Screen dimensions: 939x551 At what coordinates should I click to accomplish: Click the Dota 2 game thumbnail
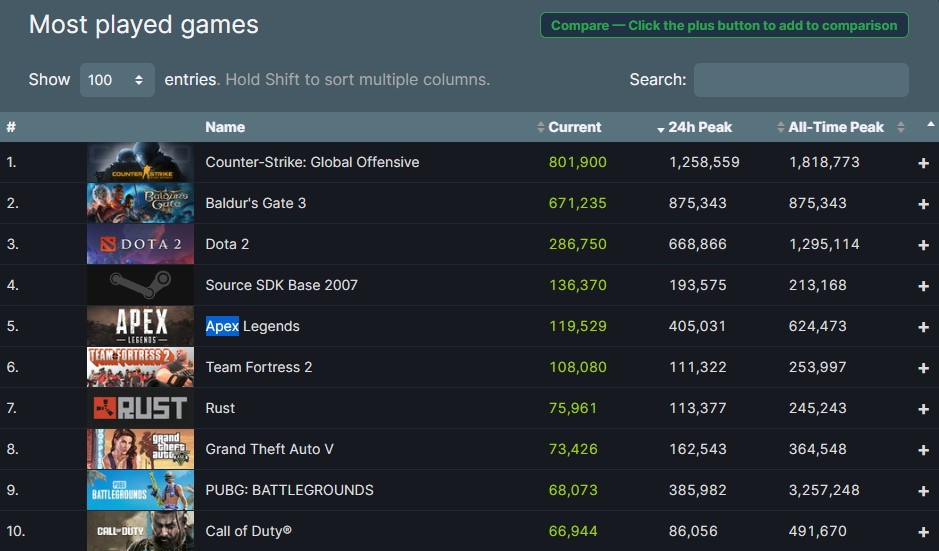click(140, 244)
